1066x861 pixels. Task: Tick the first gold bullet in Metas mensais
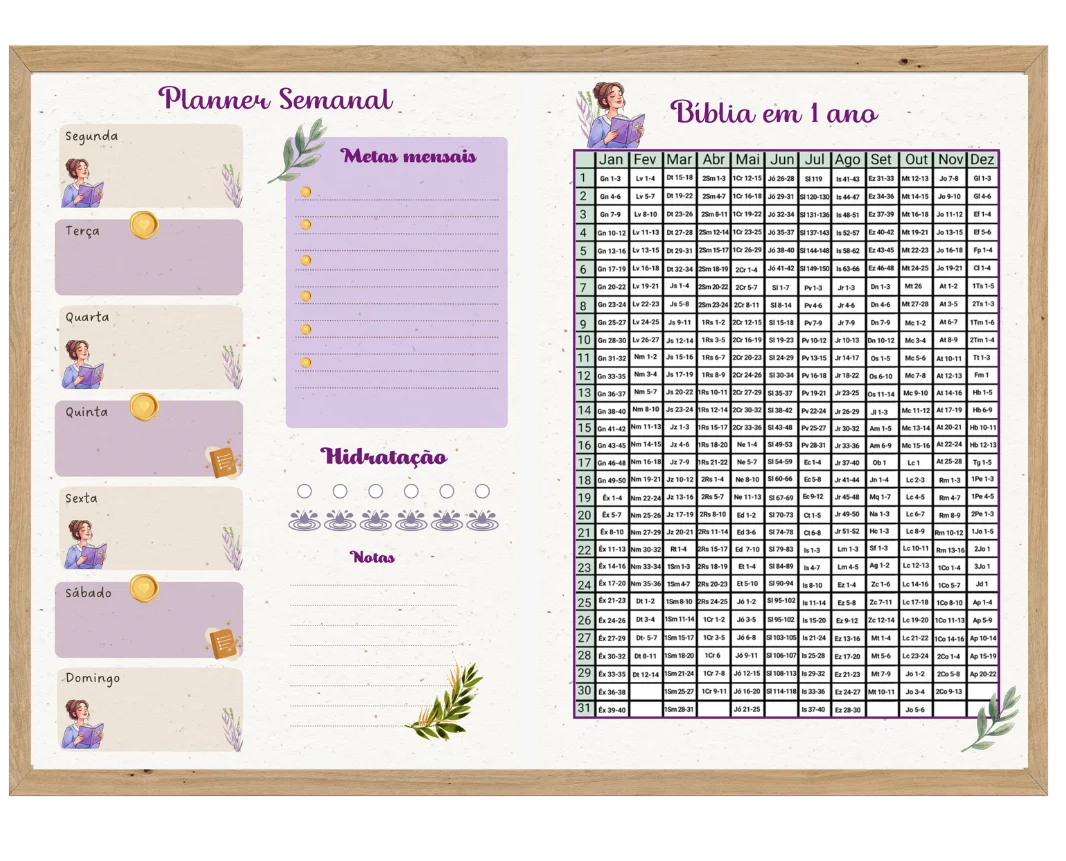(305, 191)
